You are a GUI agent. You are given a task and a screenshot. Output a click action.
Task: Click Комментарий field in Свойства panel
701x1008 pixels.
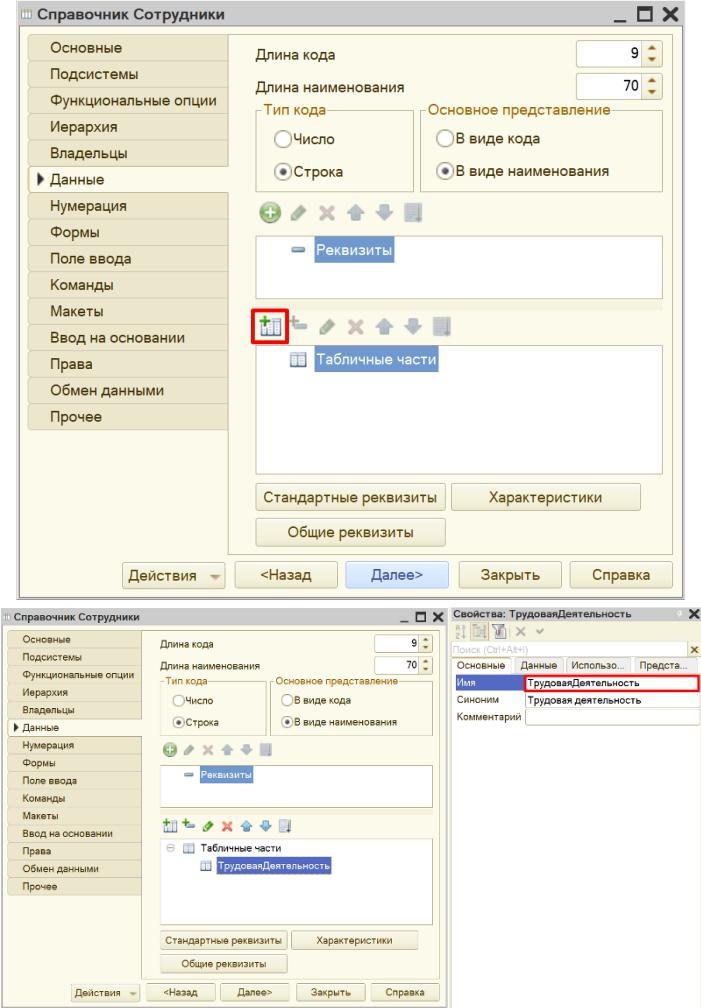[x=612, y=717]
